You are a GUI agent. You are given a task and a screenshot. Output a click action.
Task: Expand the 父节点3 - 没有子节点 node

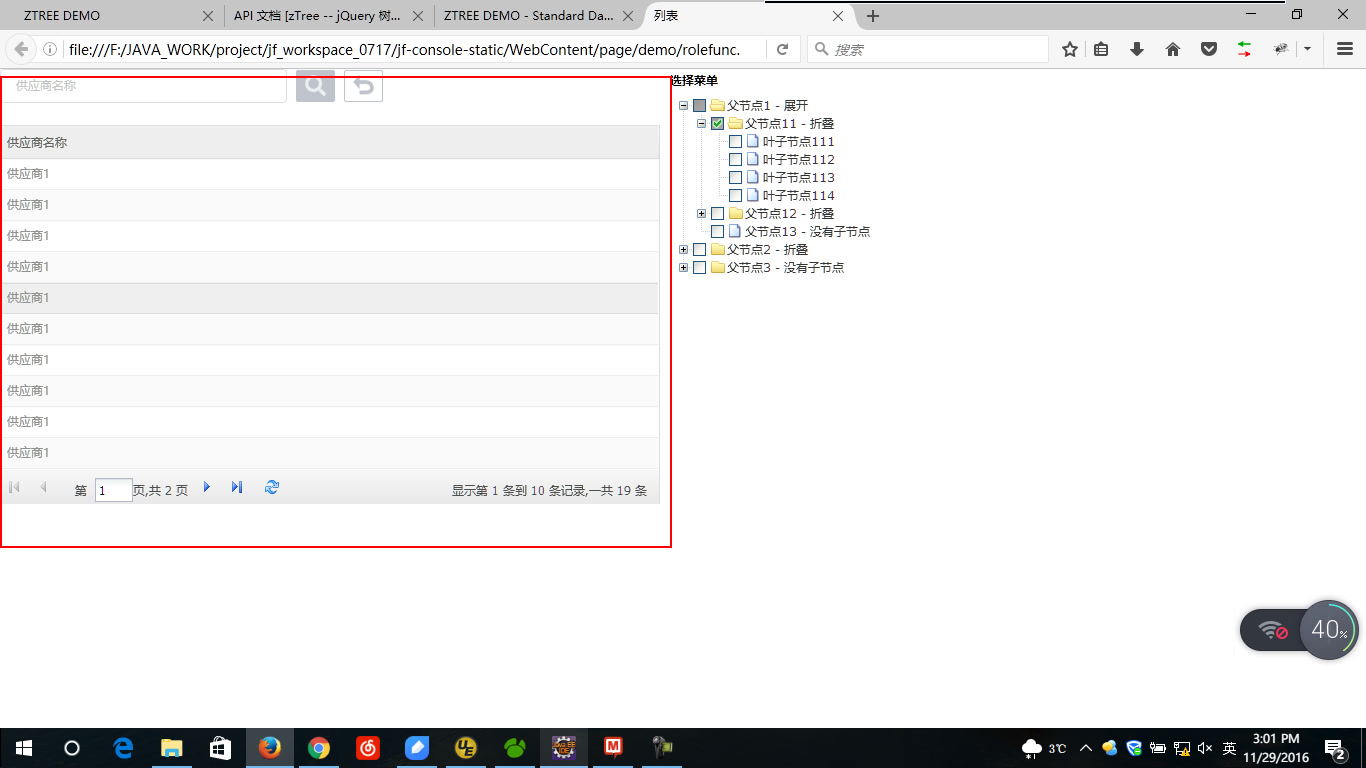click(x=683, y=268)
